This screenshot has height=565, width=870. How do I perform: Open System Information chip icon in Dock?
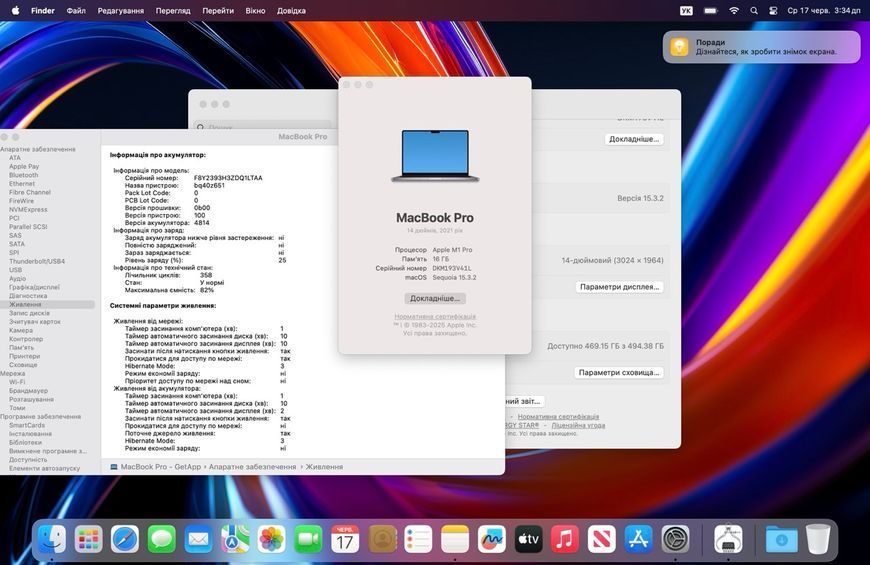click(728, 538)
